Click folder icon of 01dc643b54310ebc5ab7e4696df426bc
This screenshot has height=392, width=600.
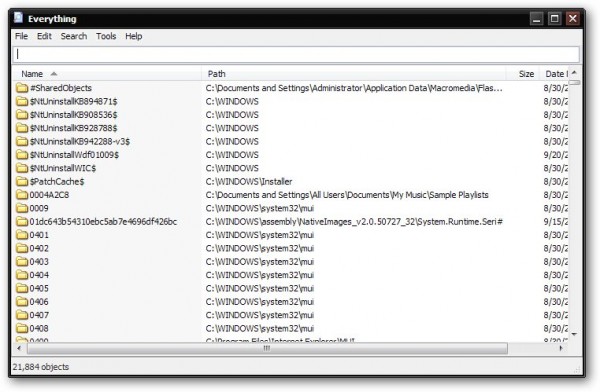22,222
